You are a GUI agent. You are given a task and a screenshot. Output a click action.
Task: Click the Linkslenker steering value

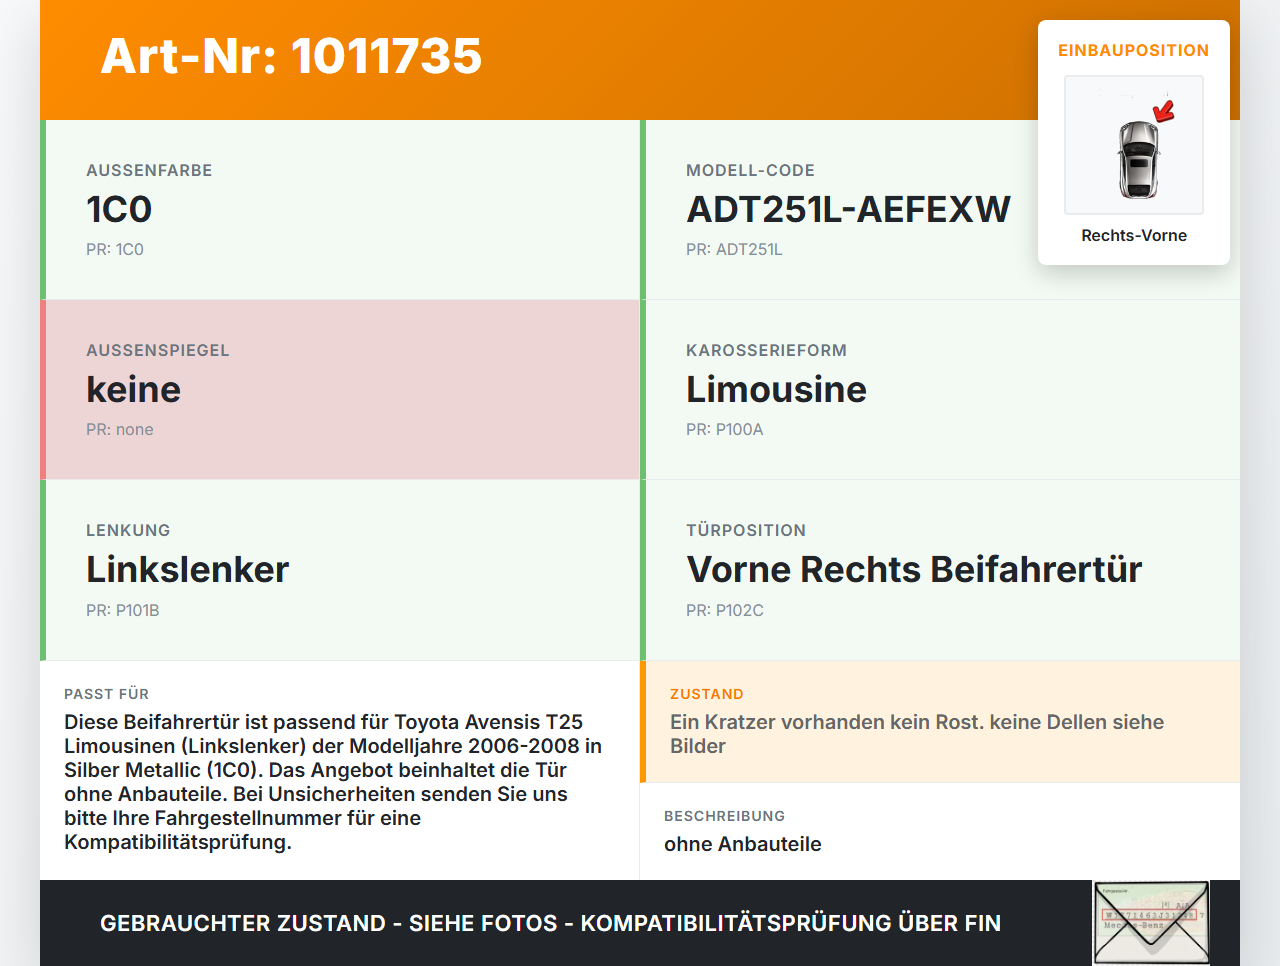click(x=187, y=569)
